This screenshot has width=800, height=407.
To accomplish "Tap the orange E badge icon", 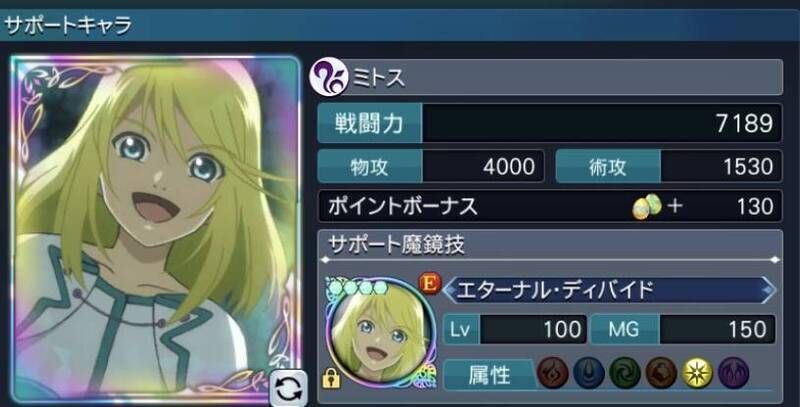I will click(430, 284).
